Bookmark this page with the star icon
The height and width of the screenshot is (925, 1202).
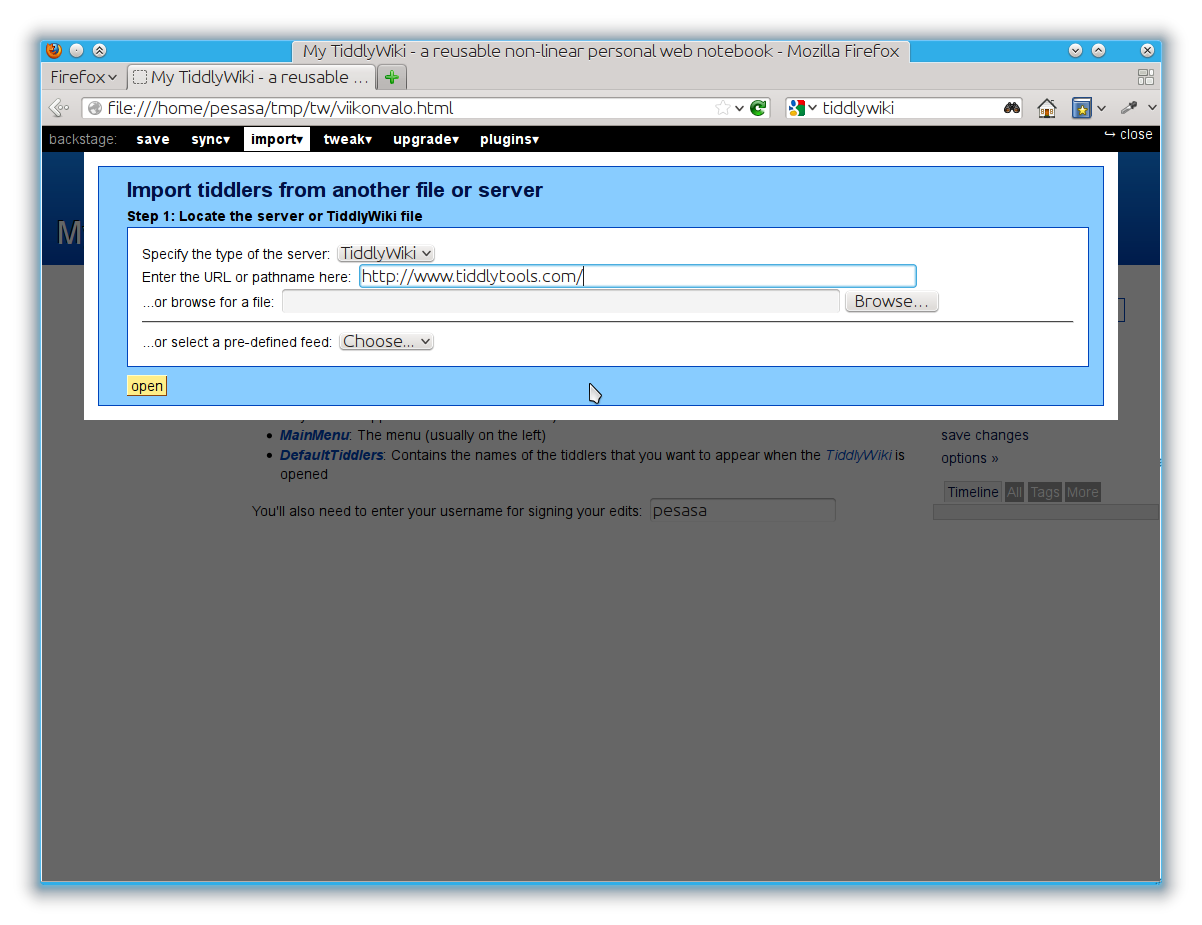point(723,108)
